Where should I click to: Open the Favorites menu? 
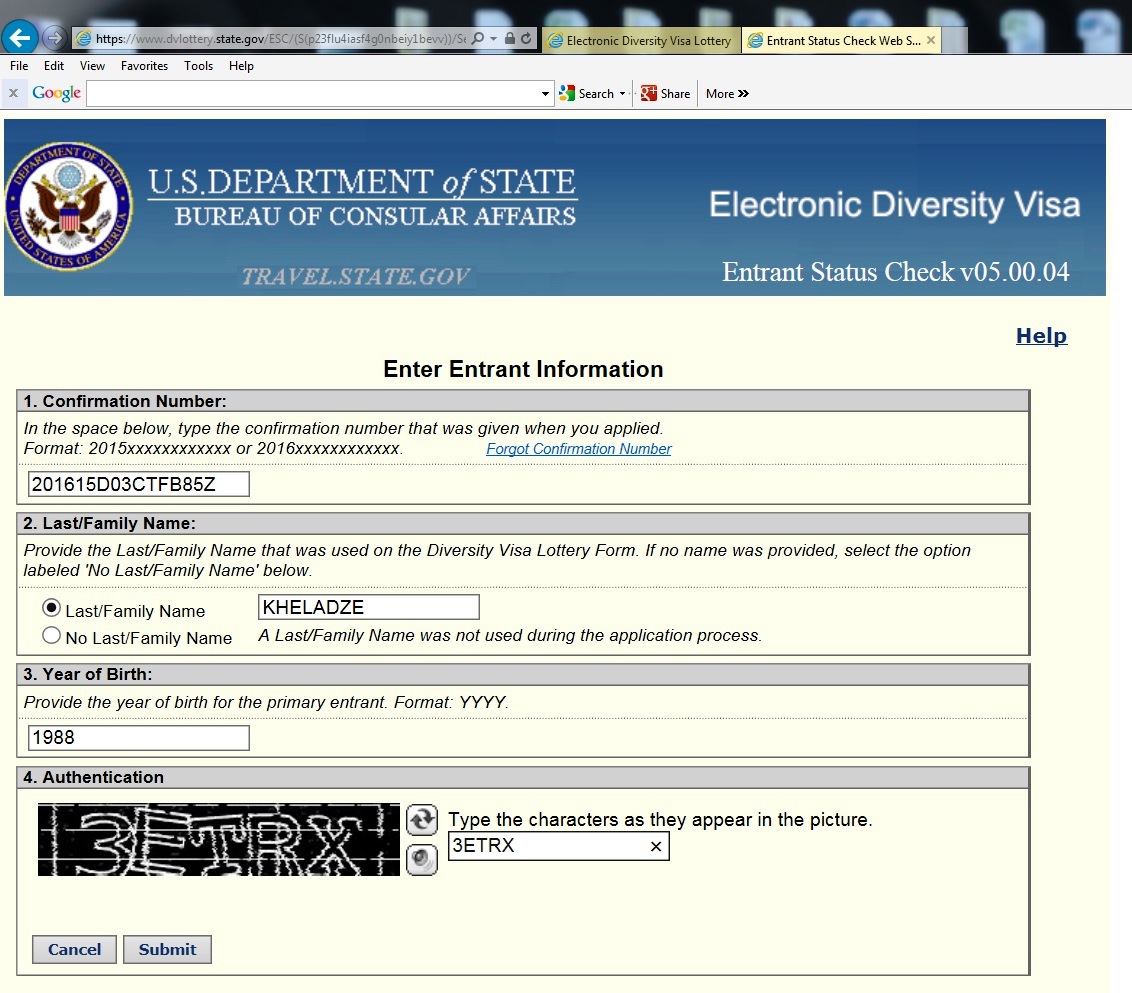click(144, 66)
